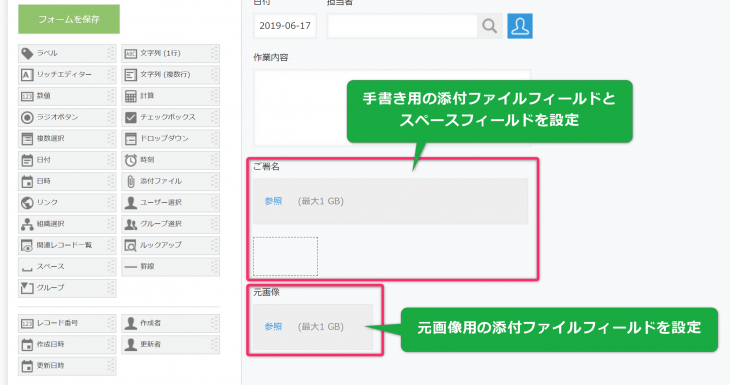Select the 添付ファイル paperclip icon

[x=131, y=181]
